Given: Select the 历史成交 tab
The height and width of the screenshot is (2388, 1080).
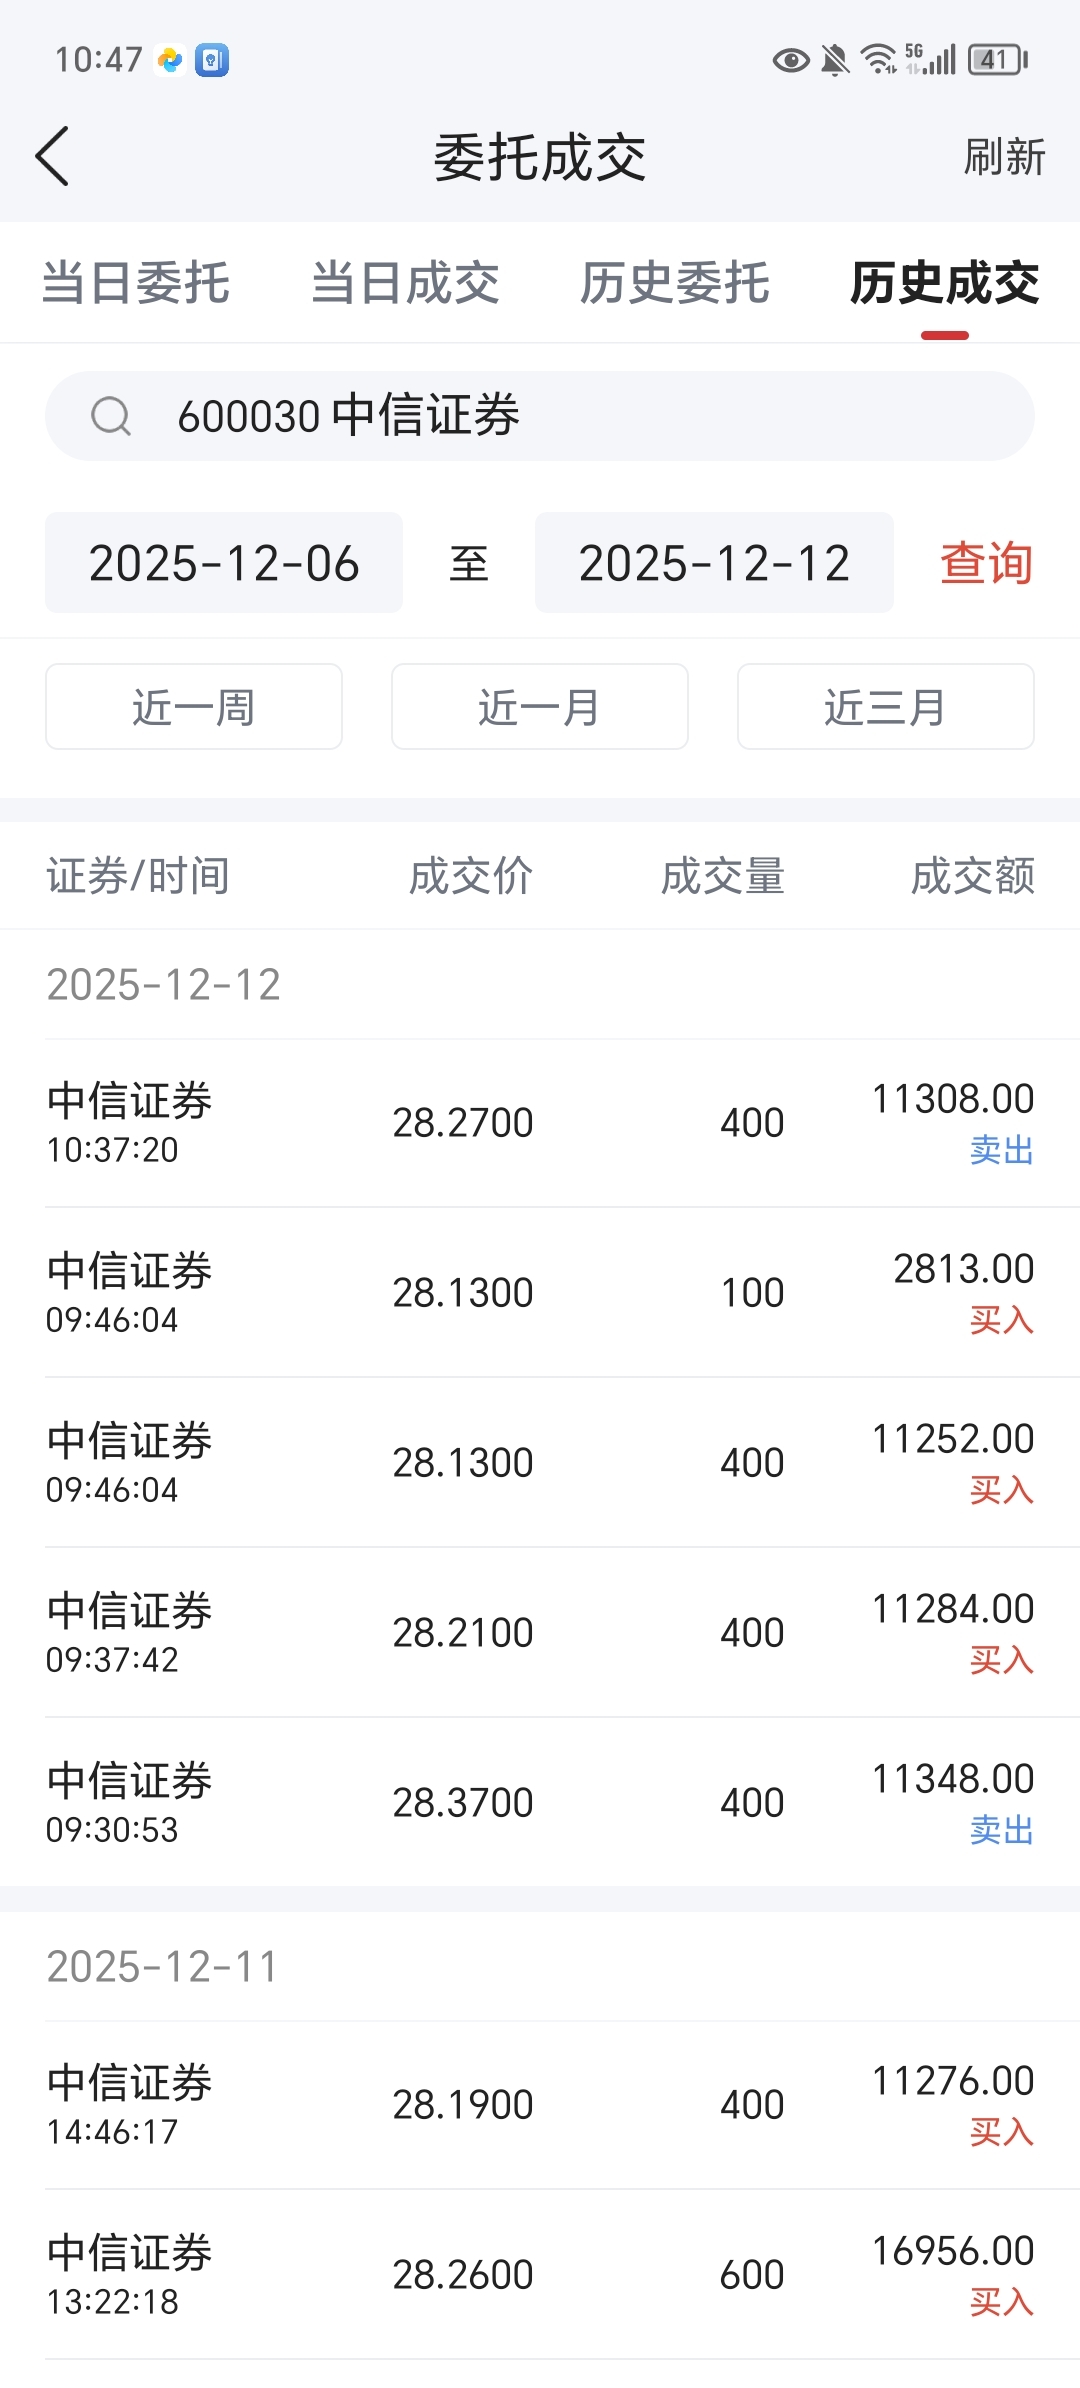Looking at the screenshot, I should (945, 283).
